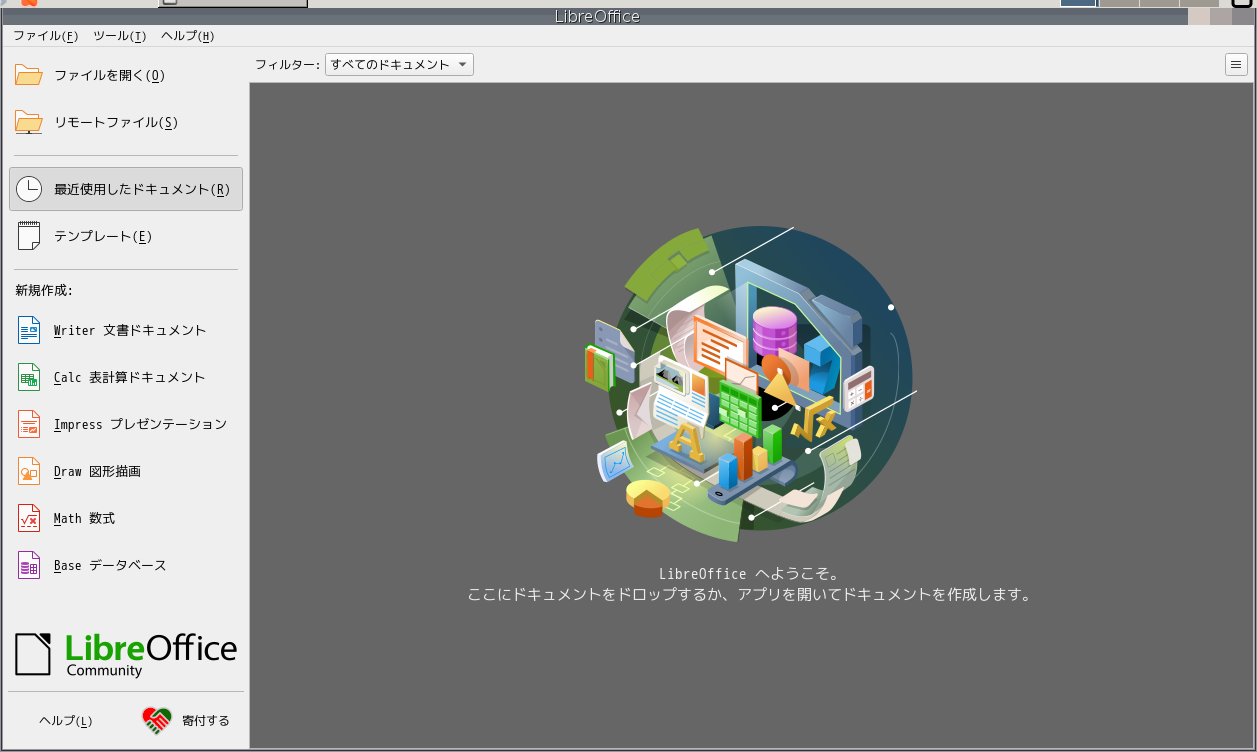The image size is (1257, 752).
Task: Open the view options hamburger menu
Action: click(x=1236, y=64)
